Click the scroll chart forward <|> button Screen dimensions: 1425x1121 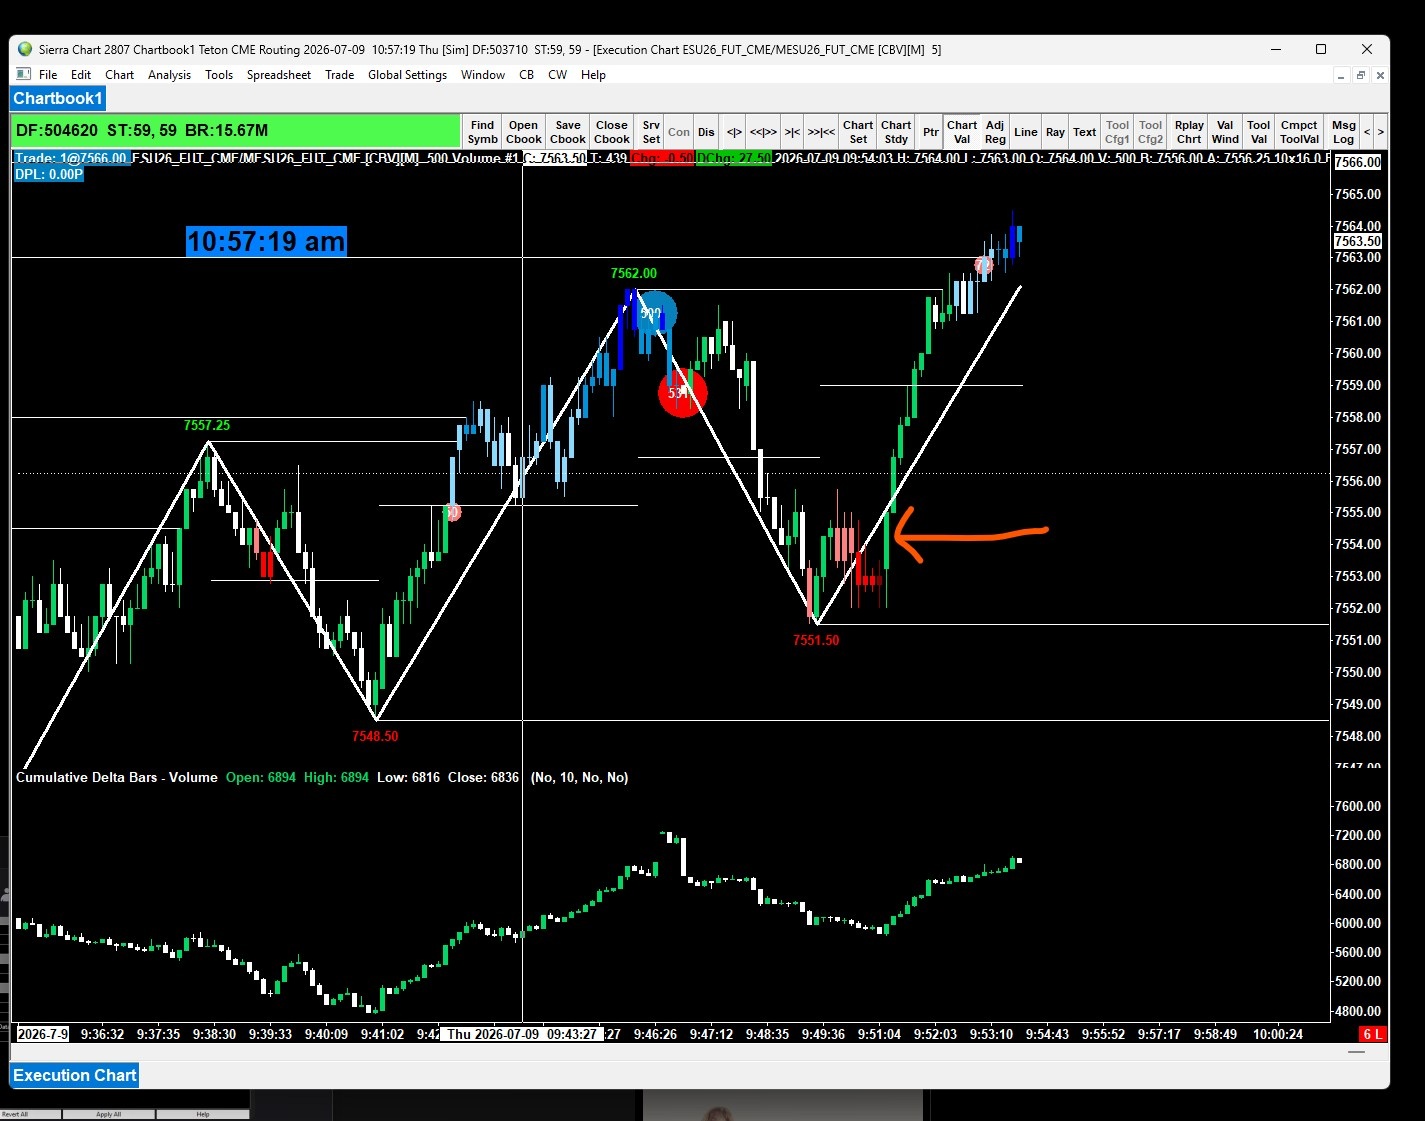tap(734, 132)
